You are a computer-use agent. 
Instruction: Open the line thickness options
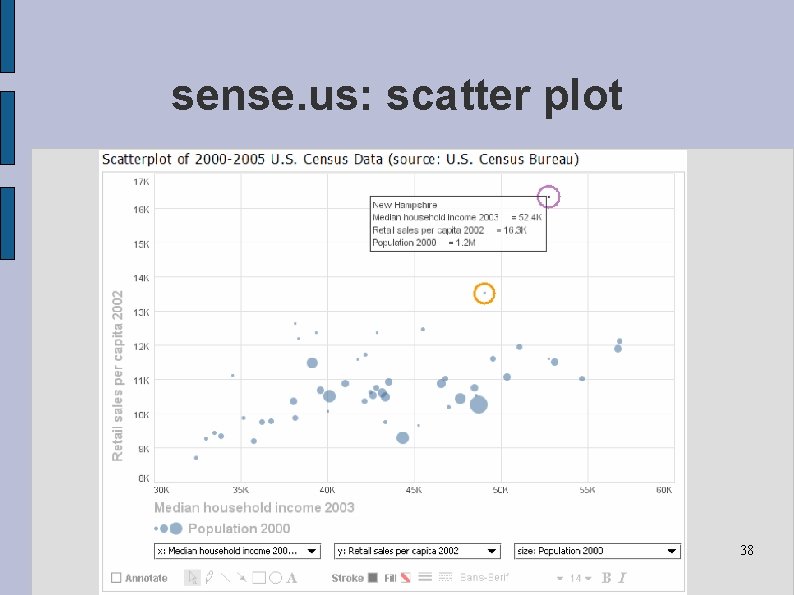point(425,577)
